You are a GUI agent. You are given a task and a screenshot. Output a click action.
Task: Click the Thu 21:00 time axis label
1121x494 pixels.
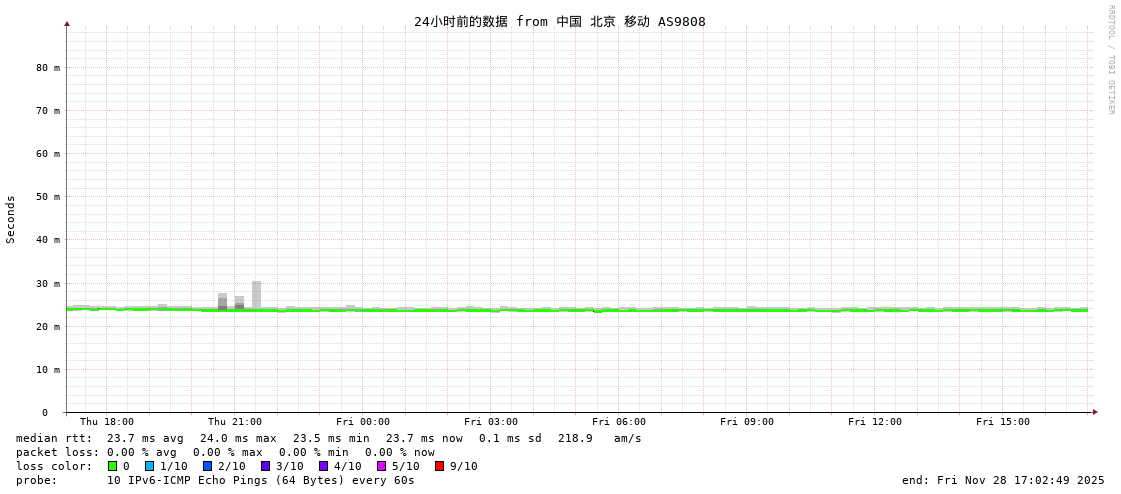tap(234, 422)
